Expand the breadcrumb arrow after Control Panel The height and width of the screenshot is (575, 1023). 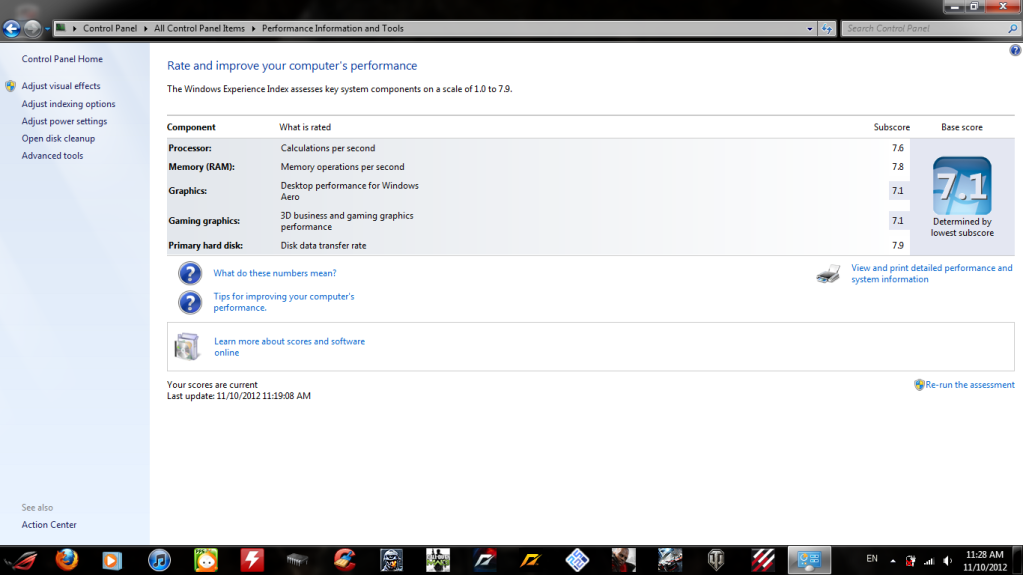146,29
